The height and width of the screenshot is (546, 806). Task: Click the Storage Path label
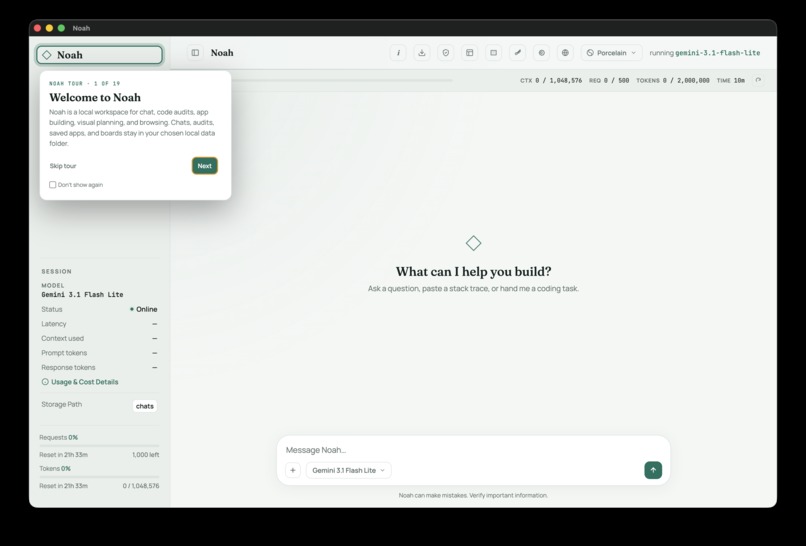coord(62,404)
